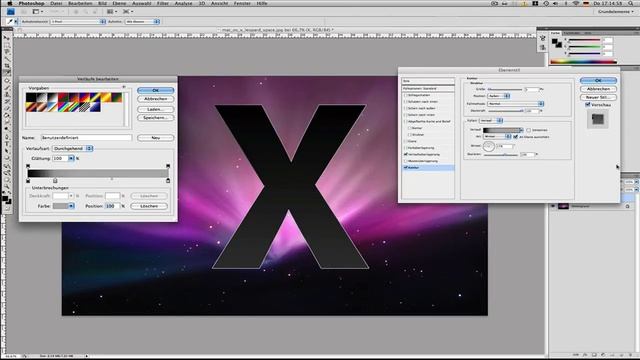Click Neuer Stil in layer style dialog

(598, 97)
